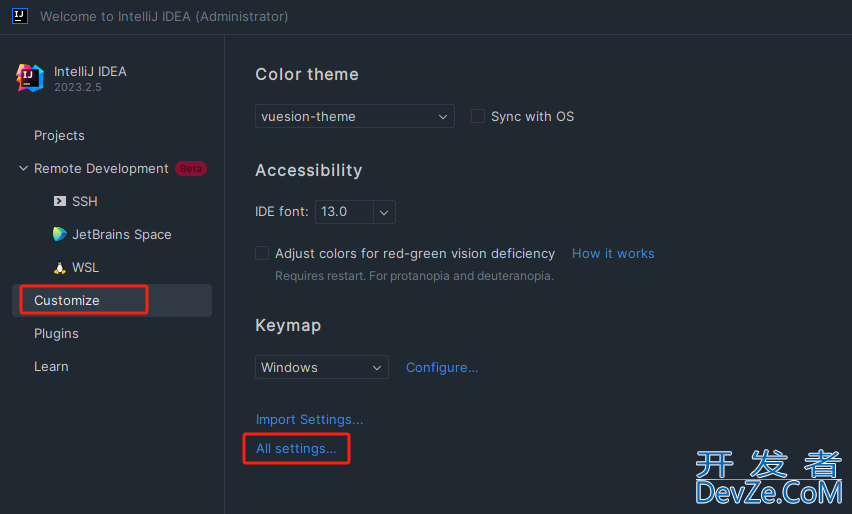Select the JetBrains Space icon
The height and width of the screenshot is (514, 852).
(60, 234)
